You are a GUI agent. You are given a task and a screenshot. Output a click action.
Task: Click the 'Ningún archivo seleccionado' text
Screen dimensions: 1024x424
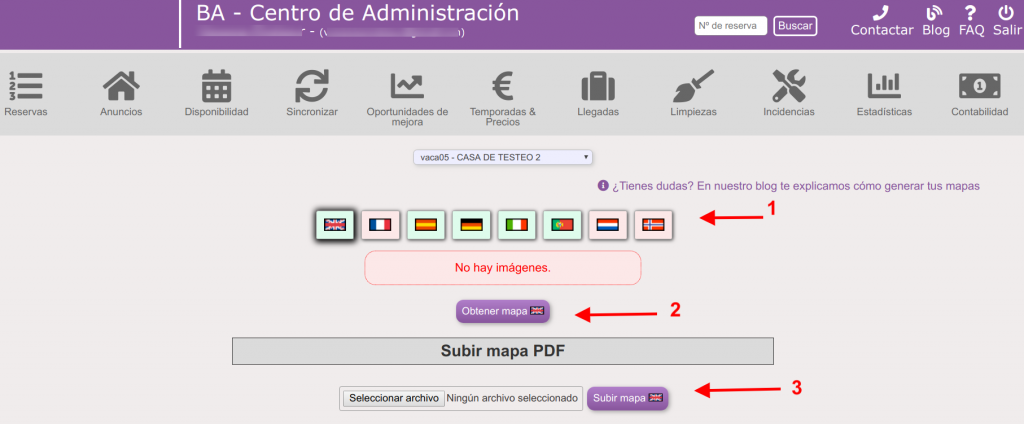point(513,398)
